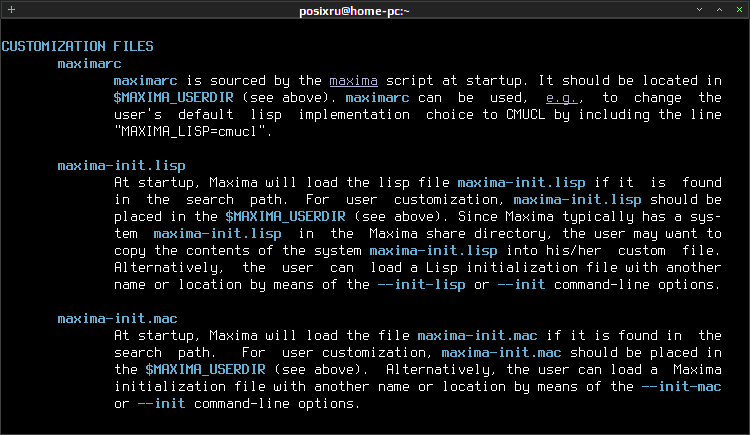Click maxima-init.mac after 'load the file'
This screenshot has height=435, width=750.
477,335
